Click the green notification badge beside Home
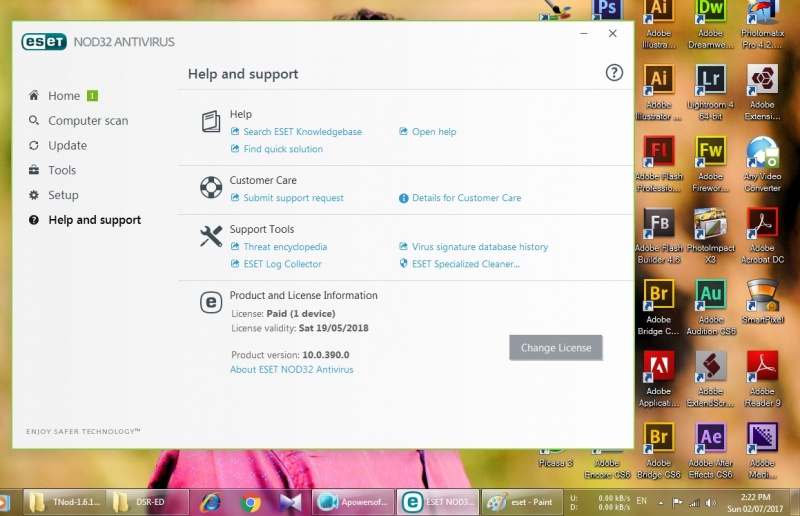This screenshot has height=516, width=800. point(92,95)
